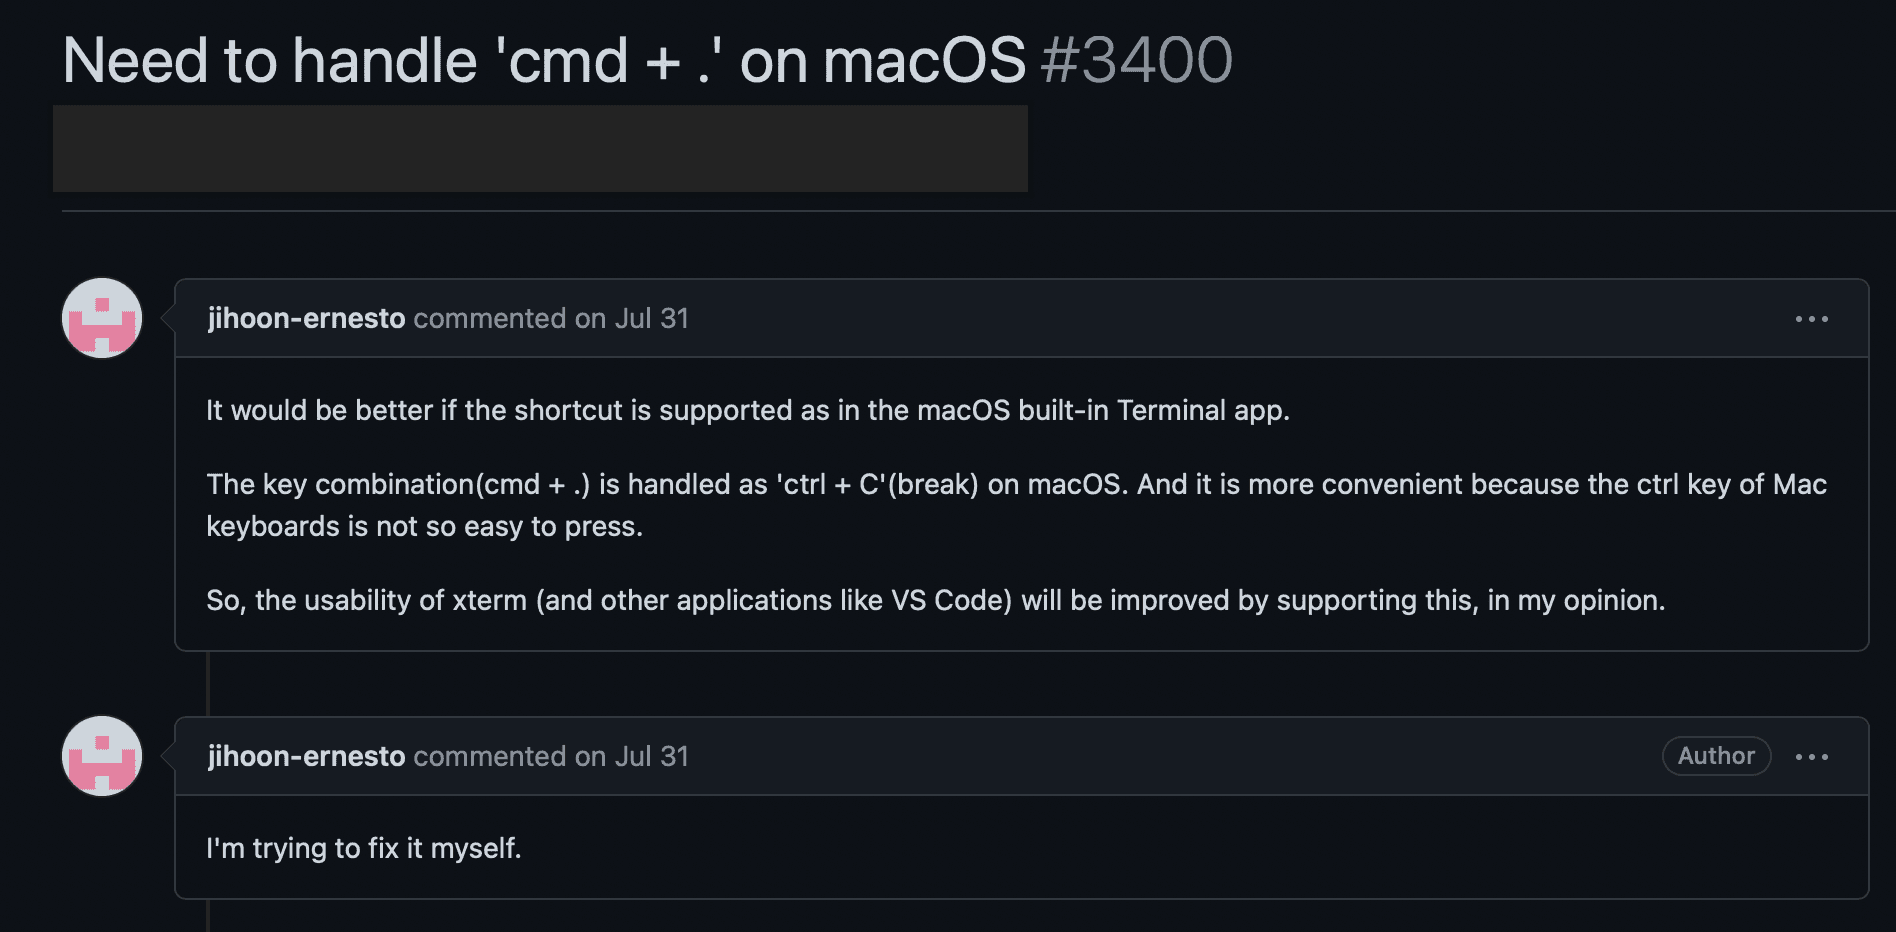Click the avatar beside the 'trying to fix' comment
This screenshot has height=932, width=1896.
coord(102,756)
